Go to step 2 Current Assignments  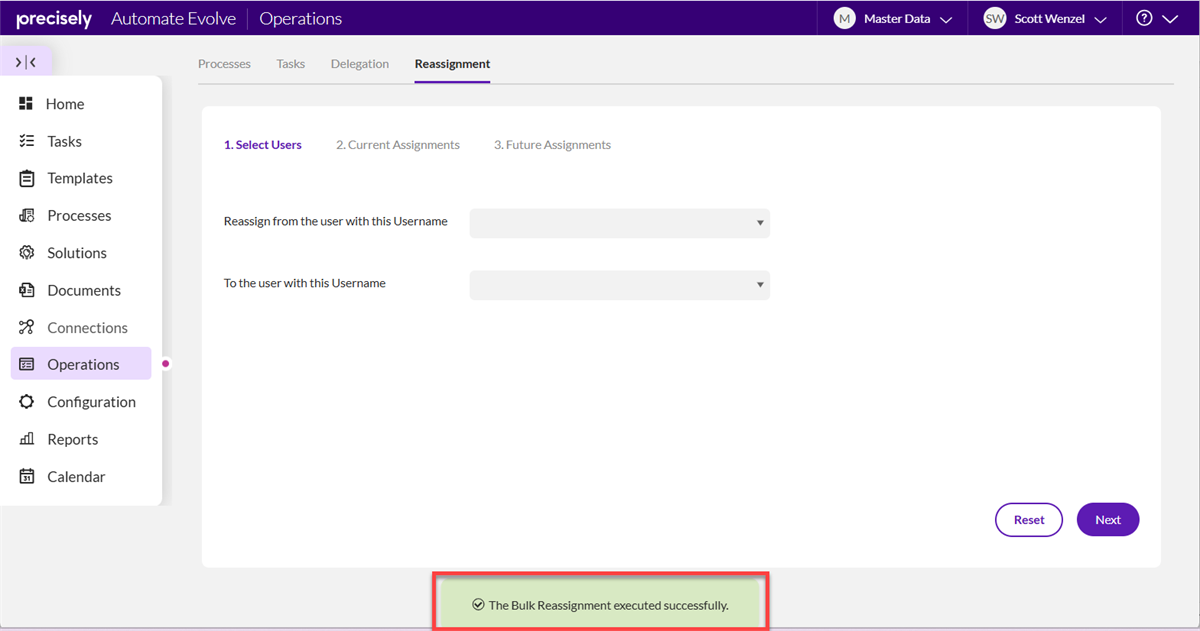coord(398,145)
